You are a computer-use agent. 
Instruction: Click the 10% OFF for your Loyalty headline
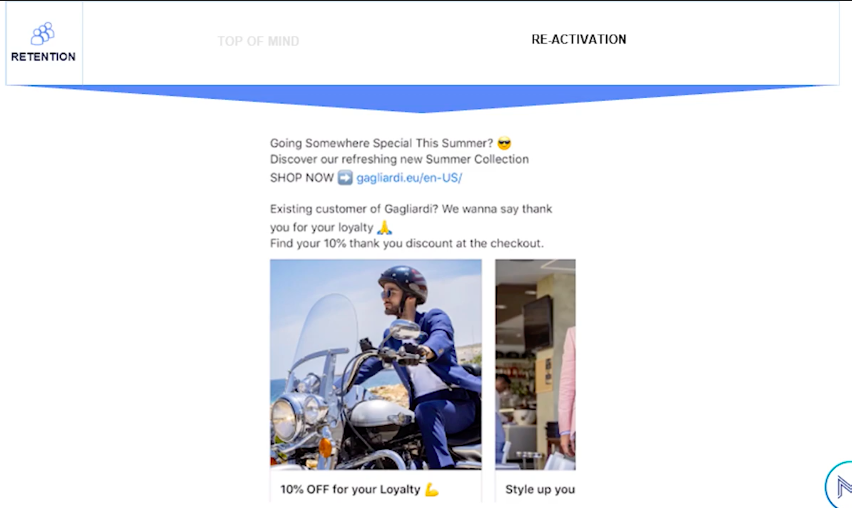tap(350, 490)
